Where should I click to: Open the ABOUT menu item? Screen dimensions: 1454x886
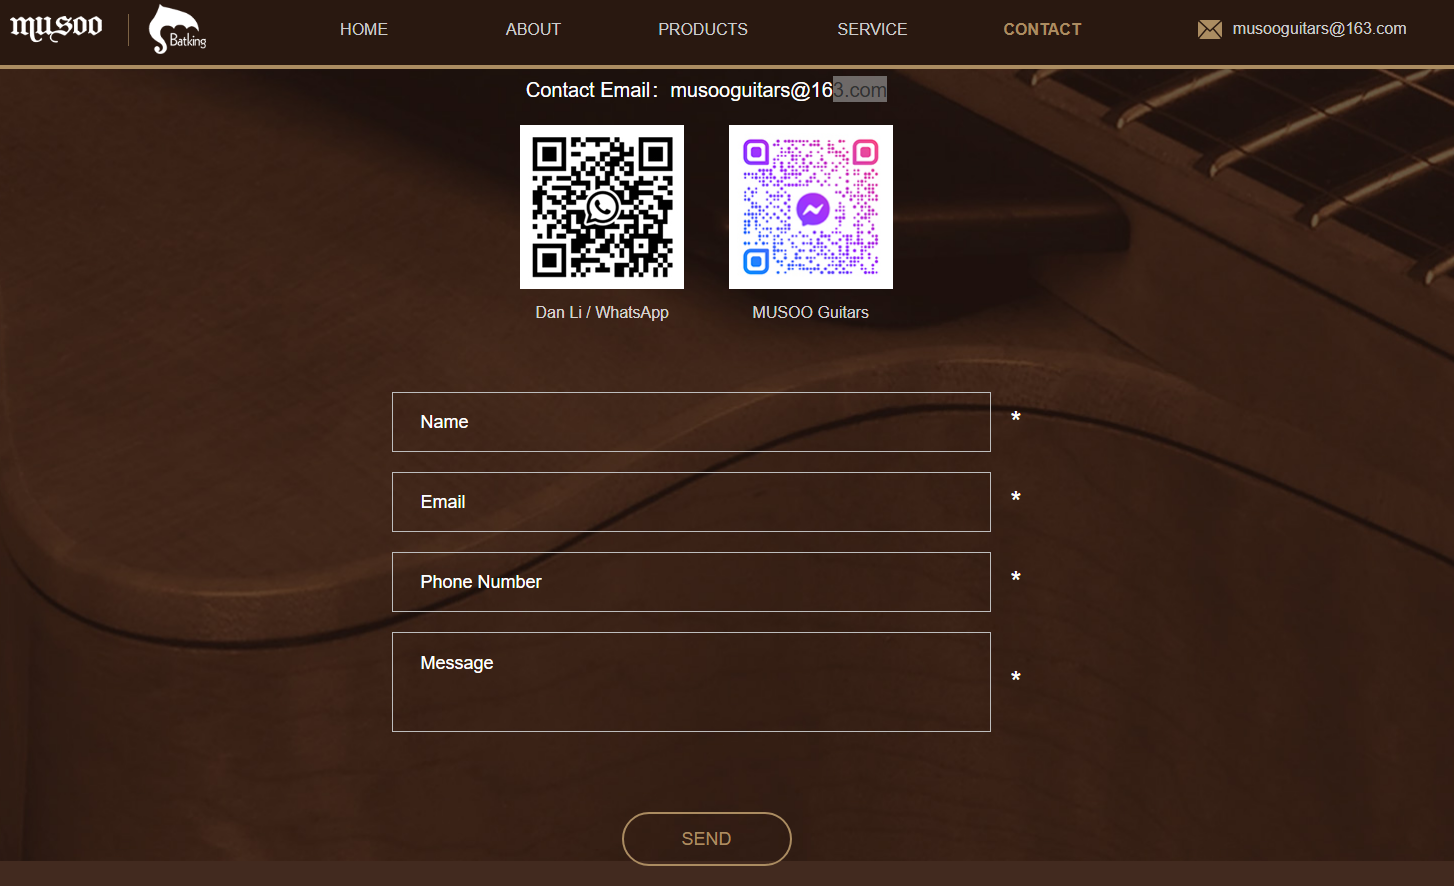tap(533, 30)
